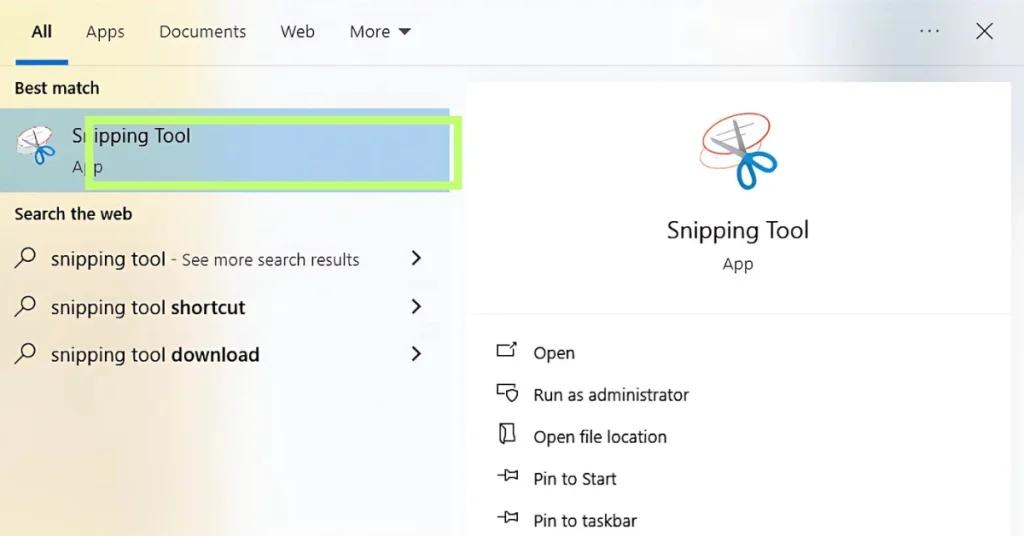Click the Pin to taskbar pin icon
Screen dimensions: 1024x536
coord(507,518)
